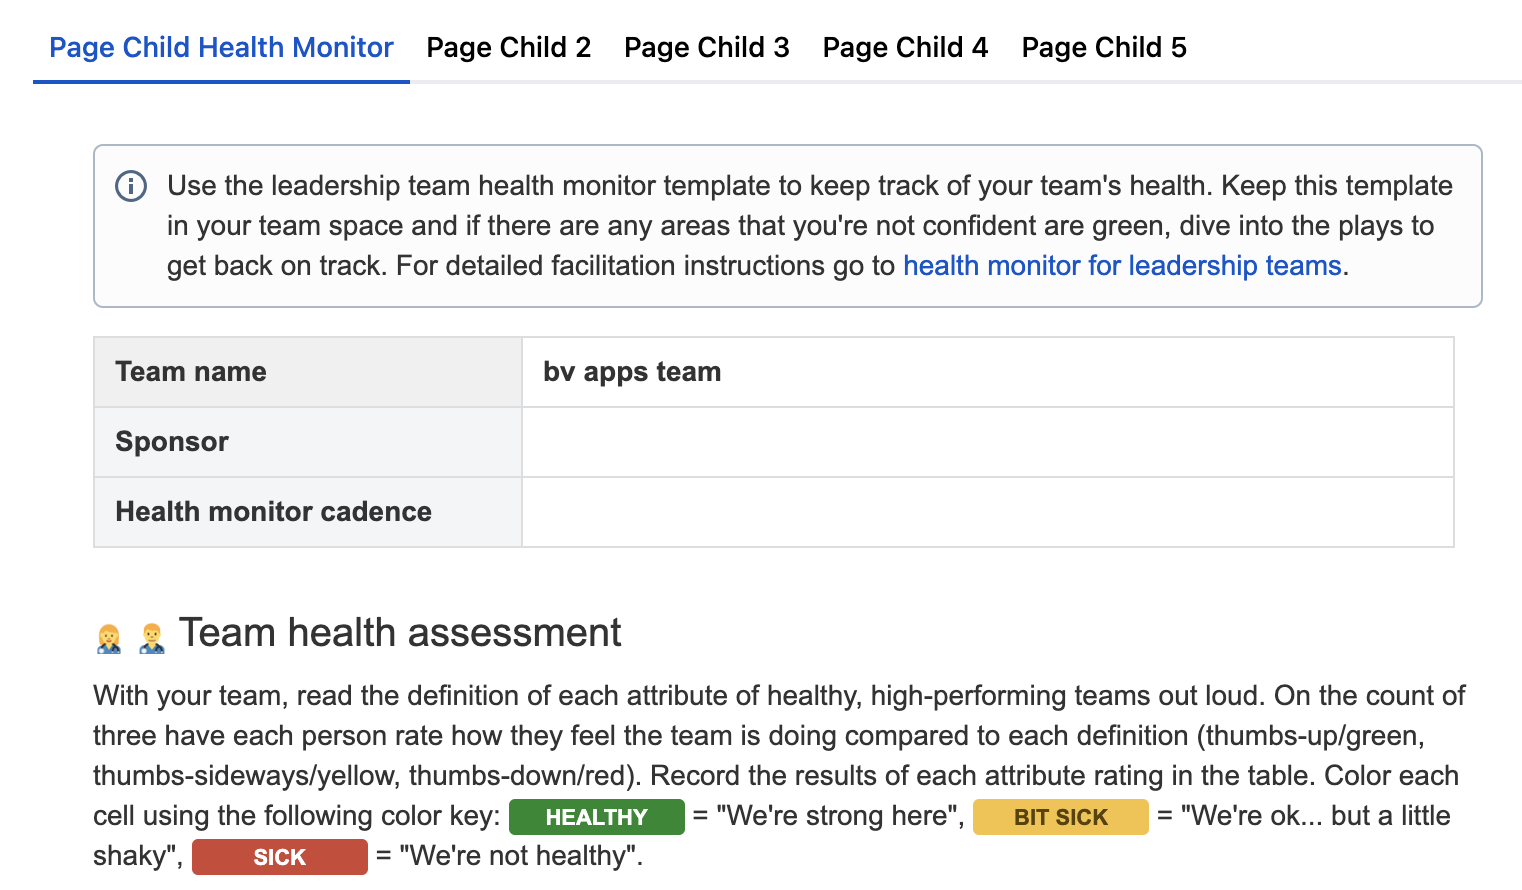Screen dimensions: 1522x890
Task: Click the info panel instruction text
Action: (x=800, y=226)
